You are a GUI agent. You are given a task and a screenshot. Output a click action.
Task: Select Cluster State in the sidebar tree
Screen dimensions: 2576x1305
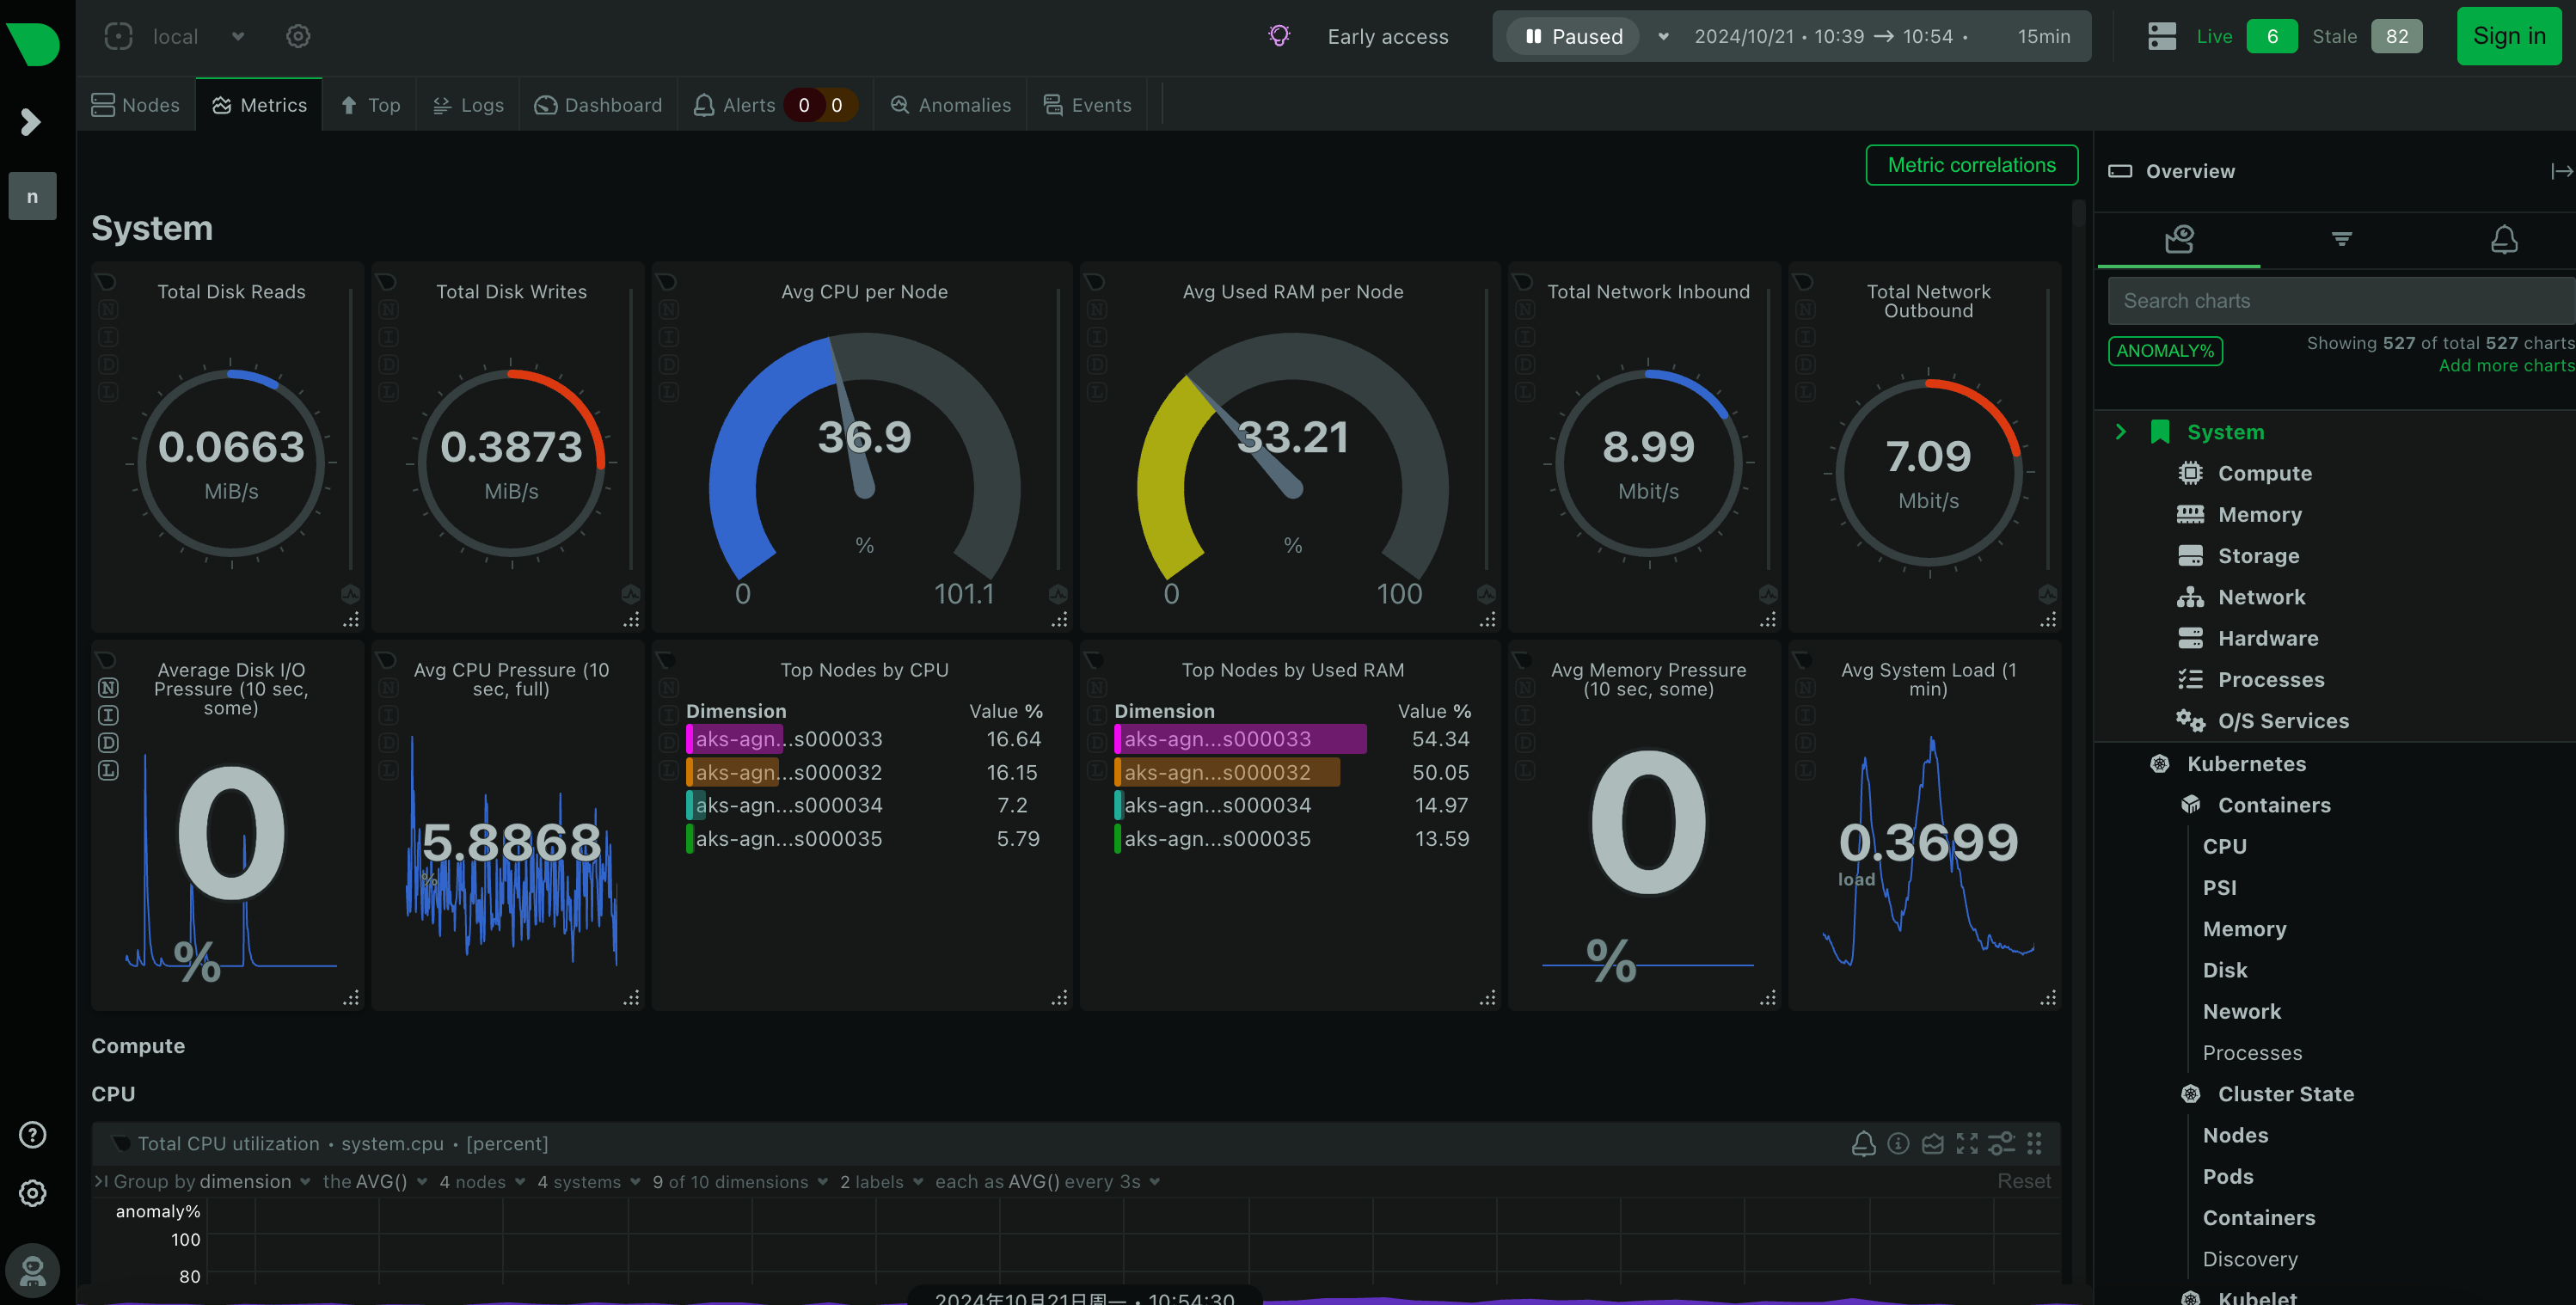pyautogui.click(x=2285, y=1094)
